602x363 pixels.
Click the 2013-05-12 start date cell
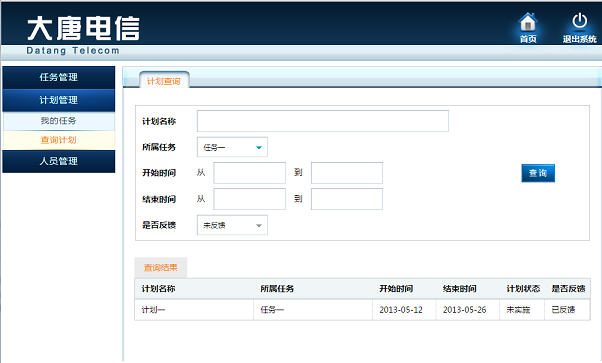pyautogui.click(x=404, y=310)
